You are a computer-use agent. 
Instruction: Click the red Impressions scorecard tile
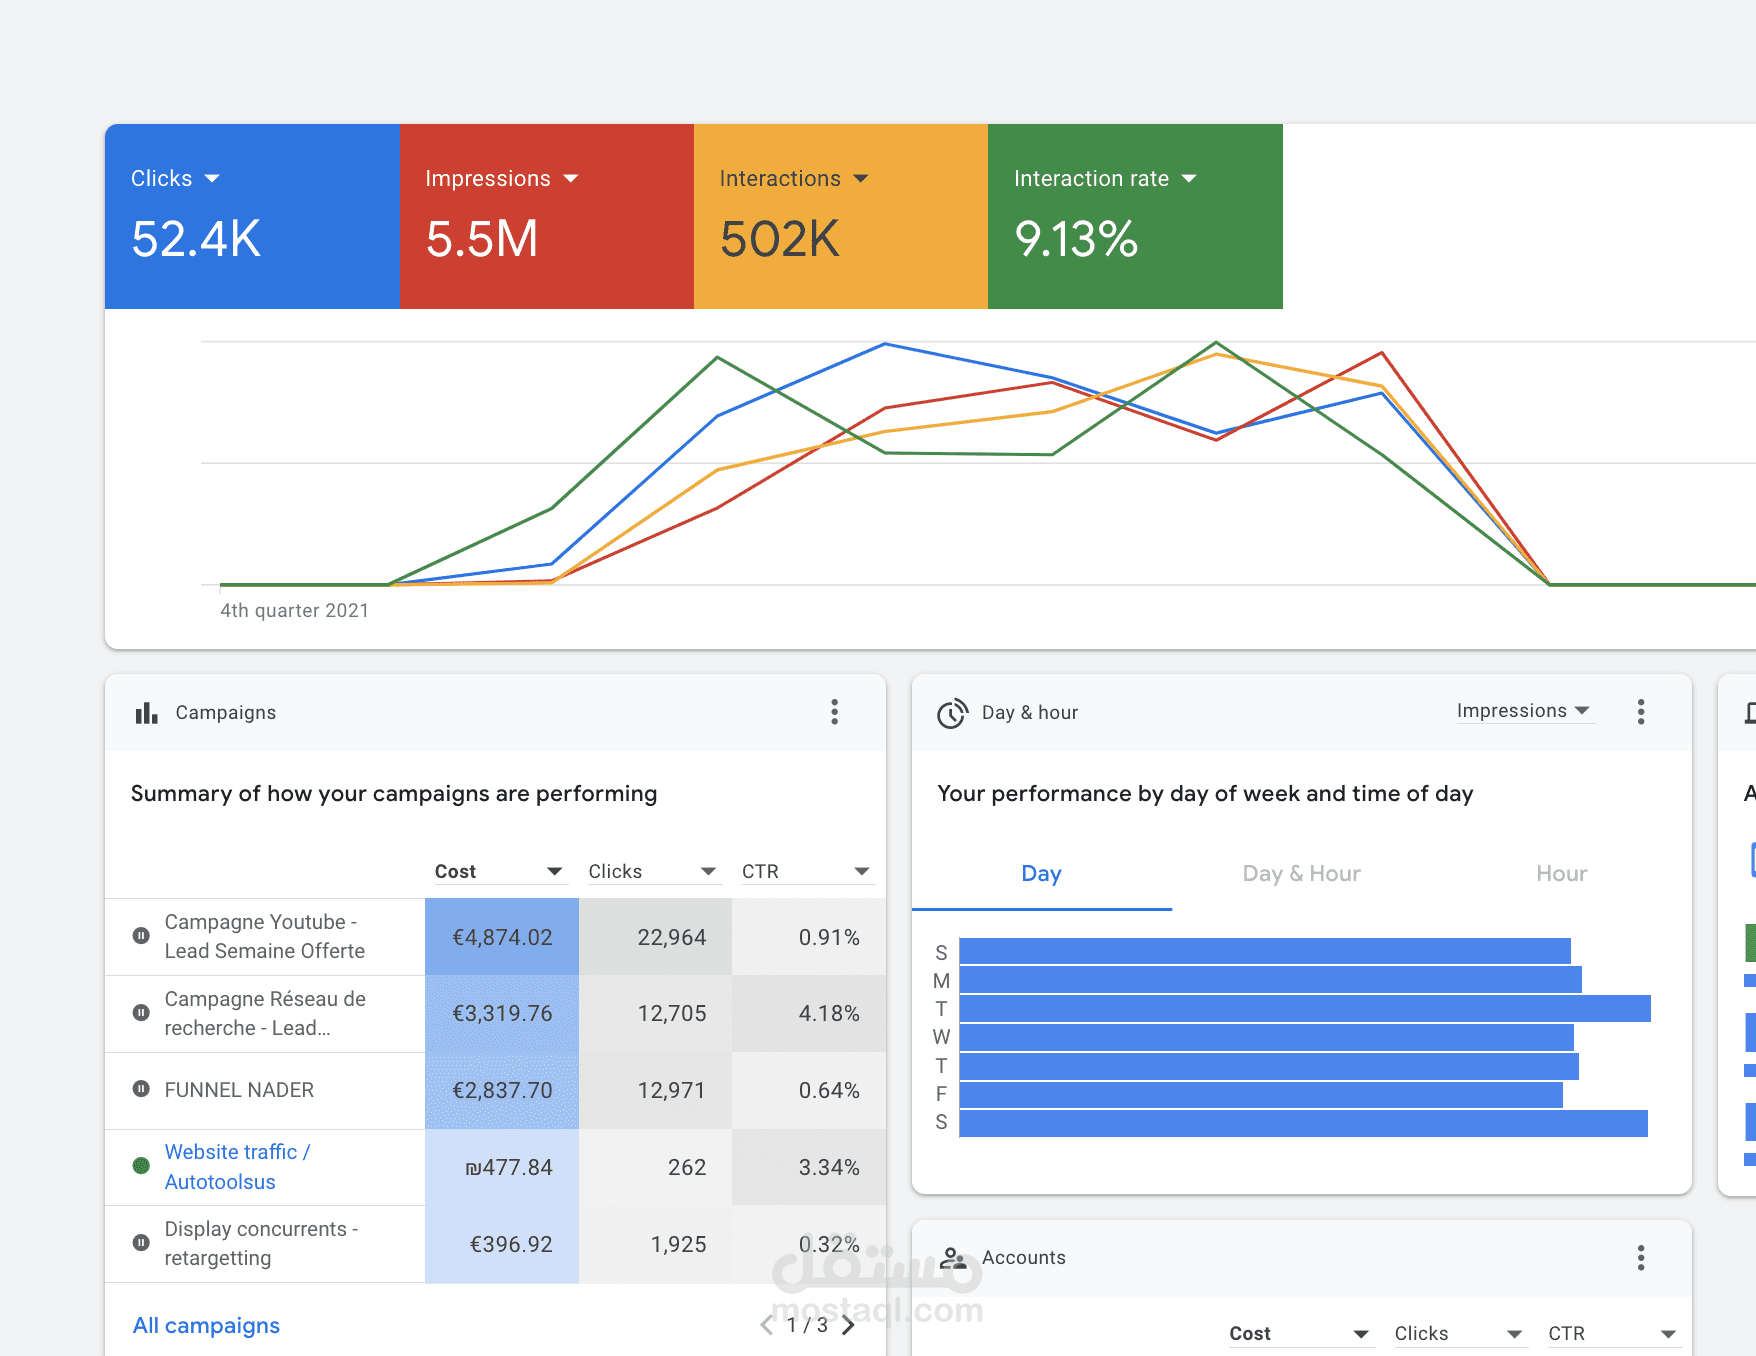[x=546, y=216]
